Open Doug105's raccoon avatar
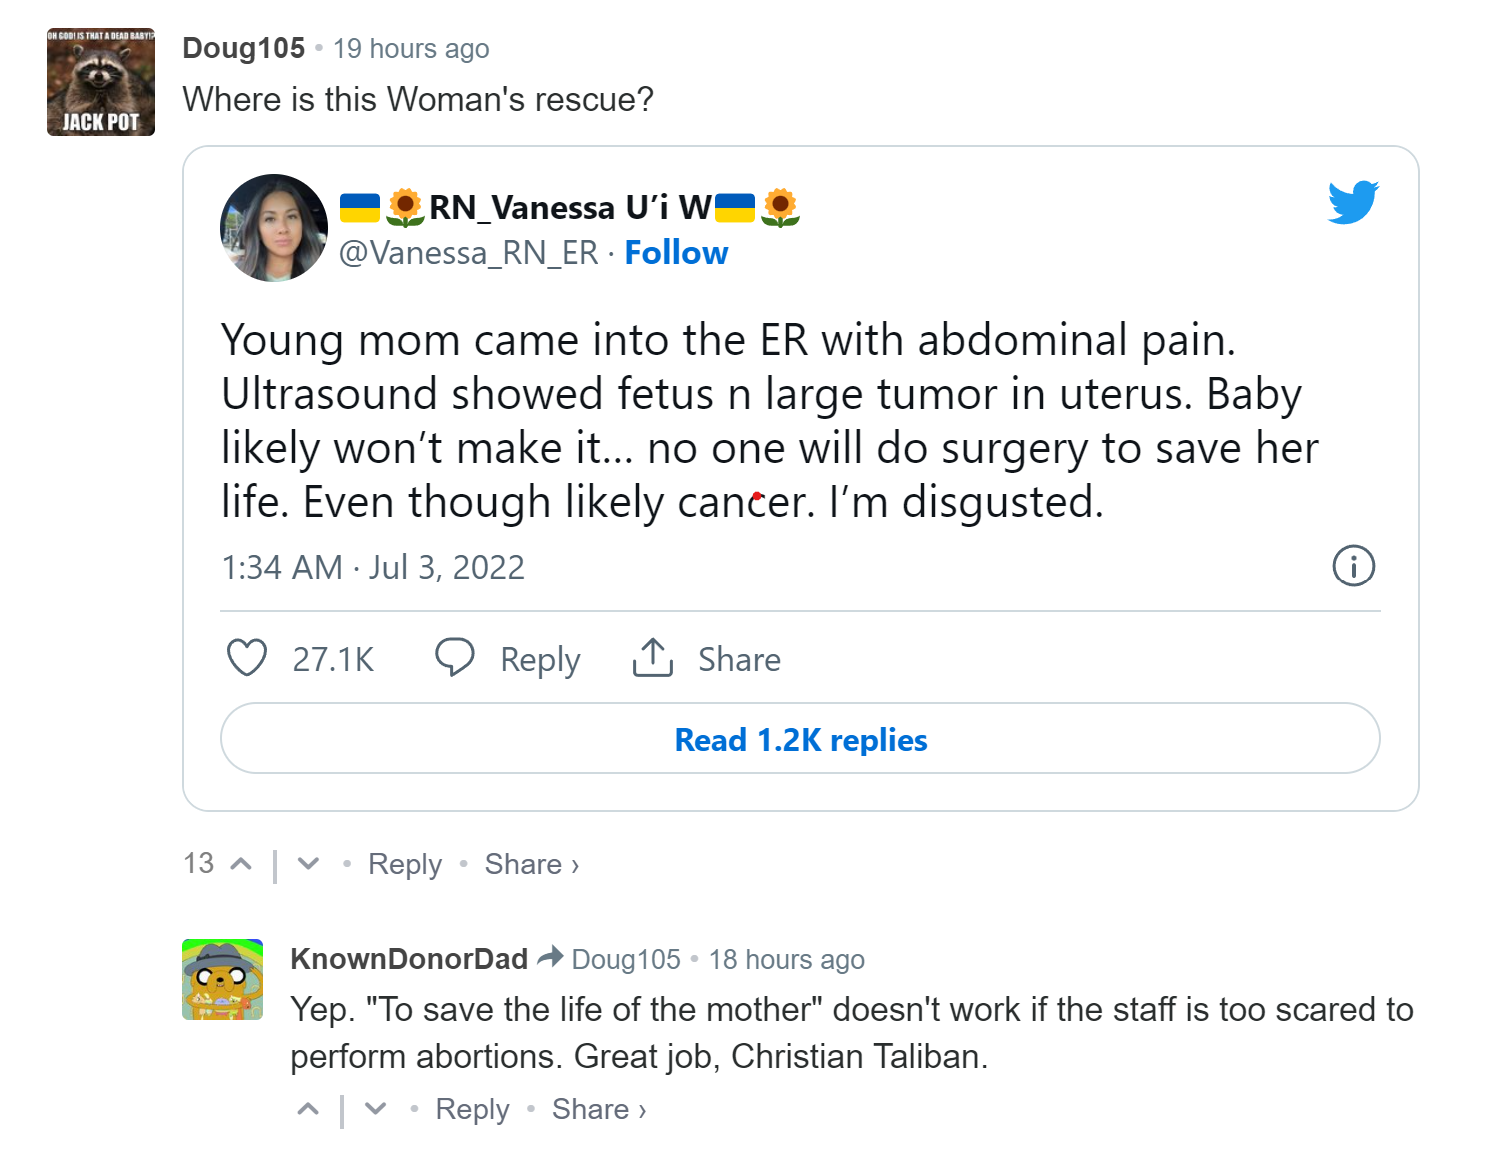This screenshot has width=1509, height=1161. point(101,82)
